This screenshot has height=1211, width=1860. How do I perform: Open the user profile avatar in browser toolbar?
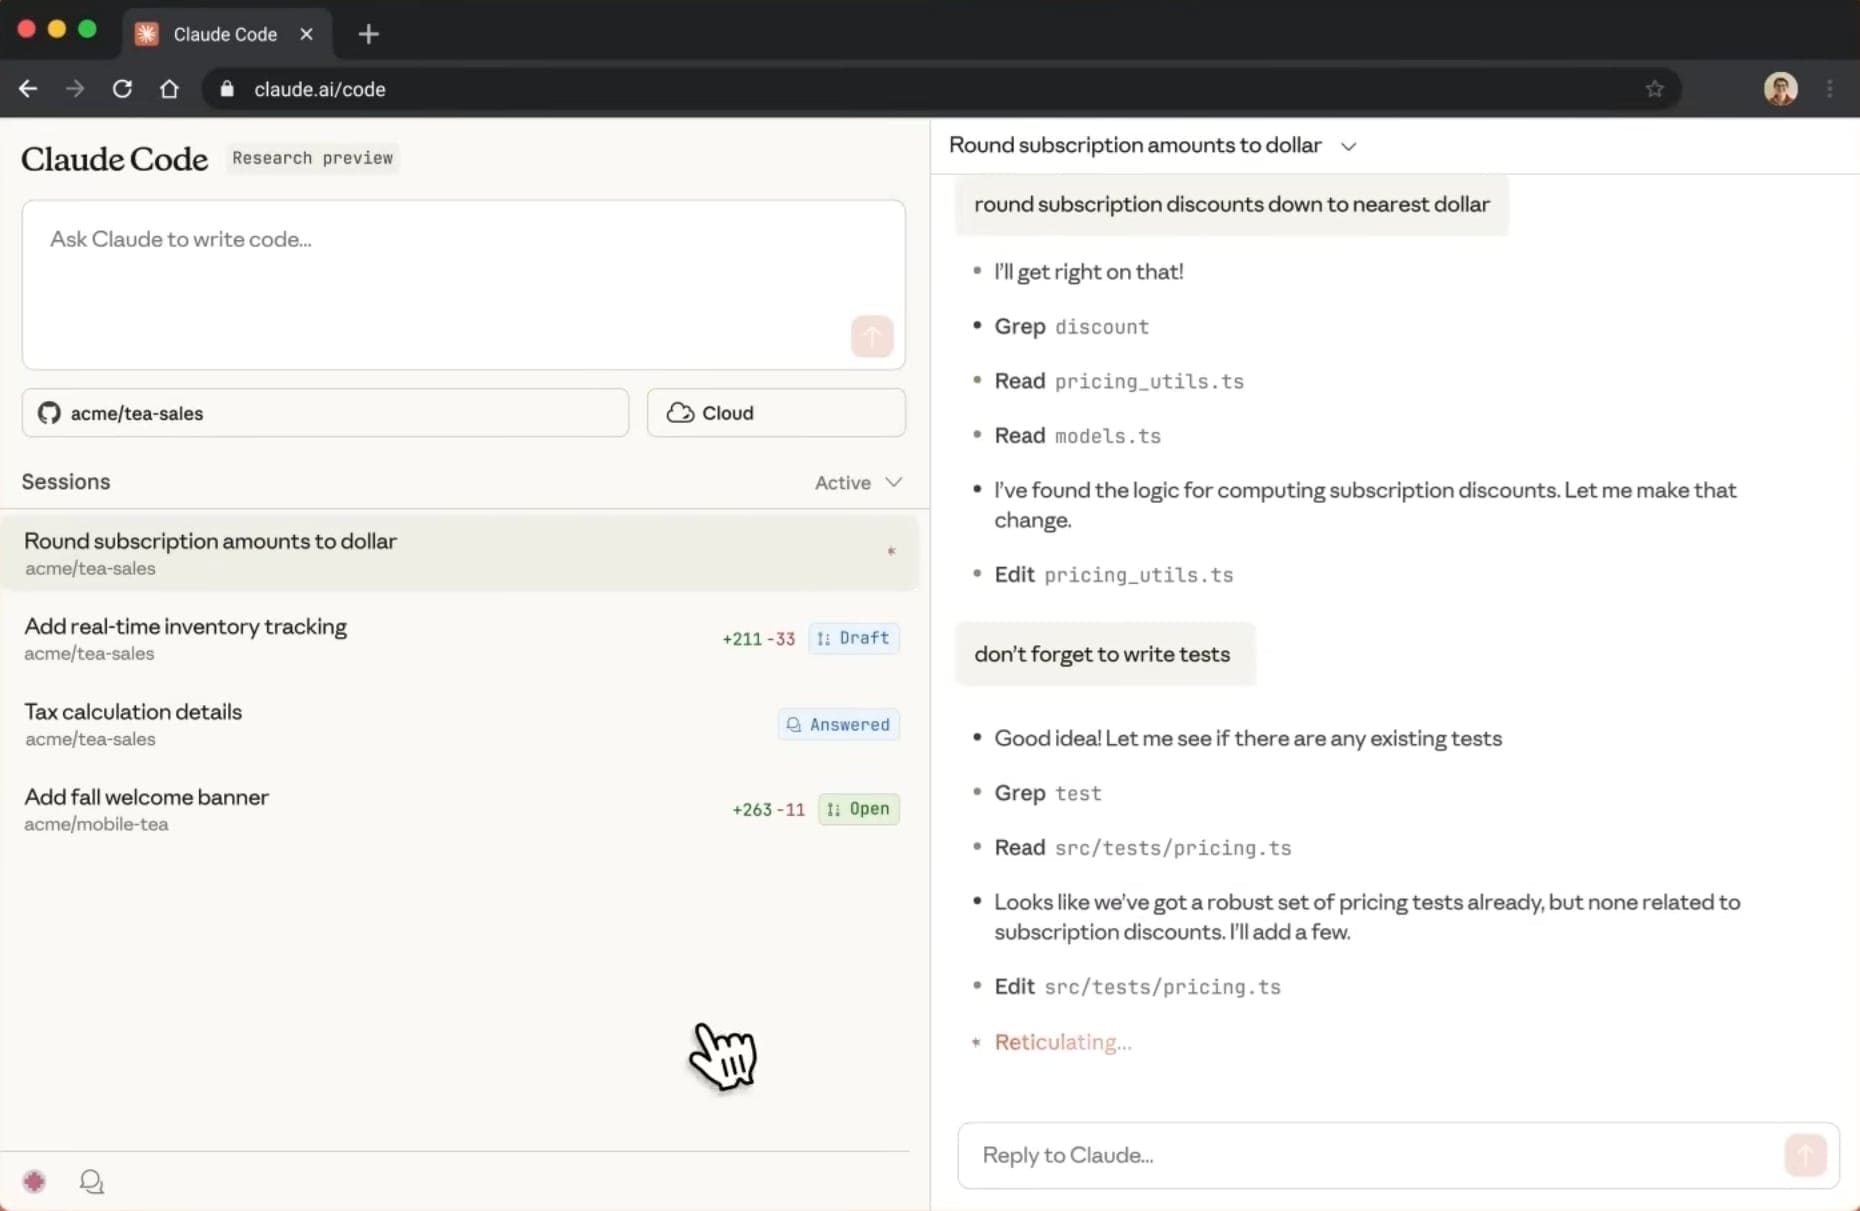1780,89
